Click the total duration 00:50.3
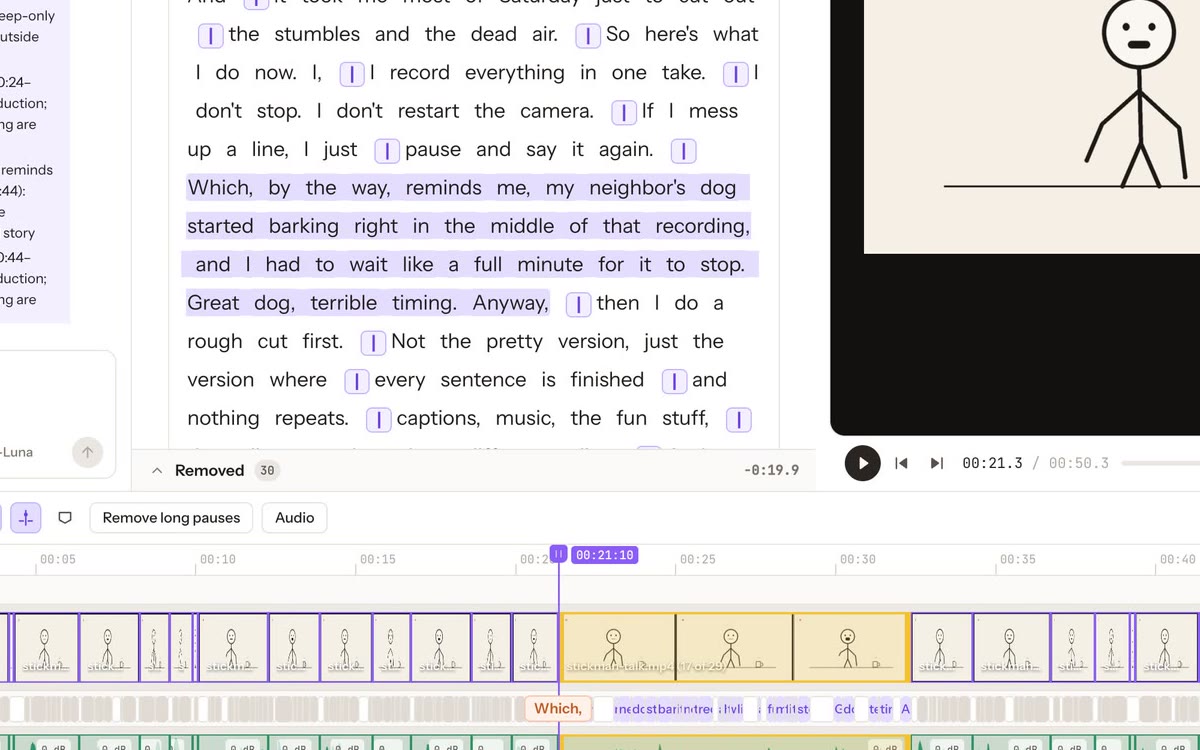Screen dimensions: 1200x750 [1078, 463]
